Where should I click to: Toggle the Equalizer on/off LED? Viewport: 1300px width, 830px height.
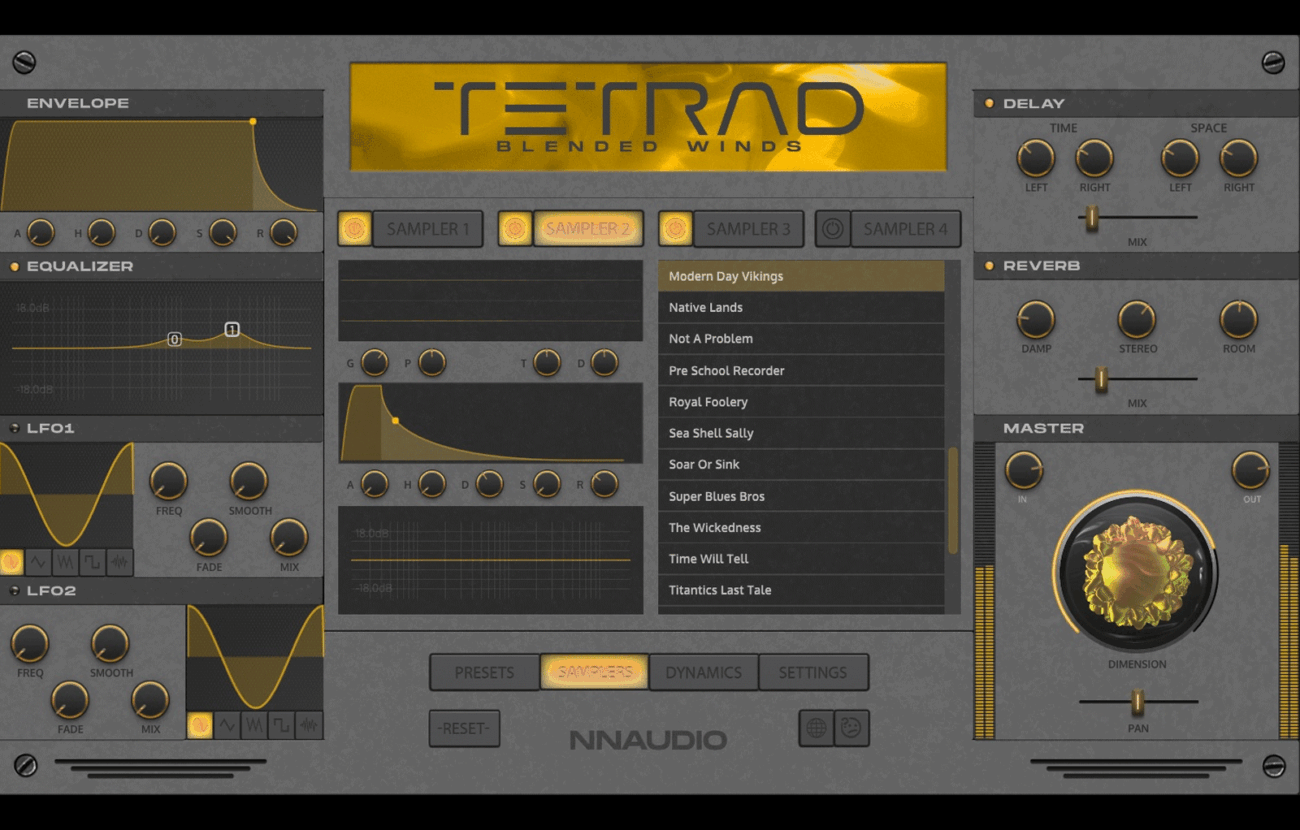click(x=14, y=267)
